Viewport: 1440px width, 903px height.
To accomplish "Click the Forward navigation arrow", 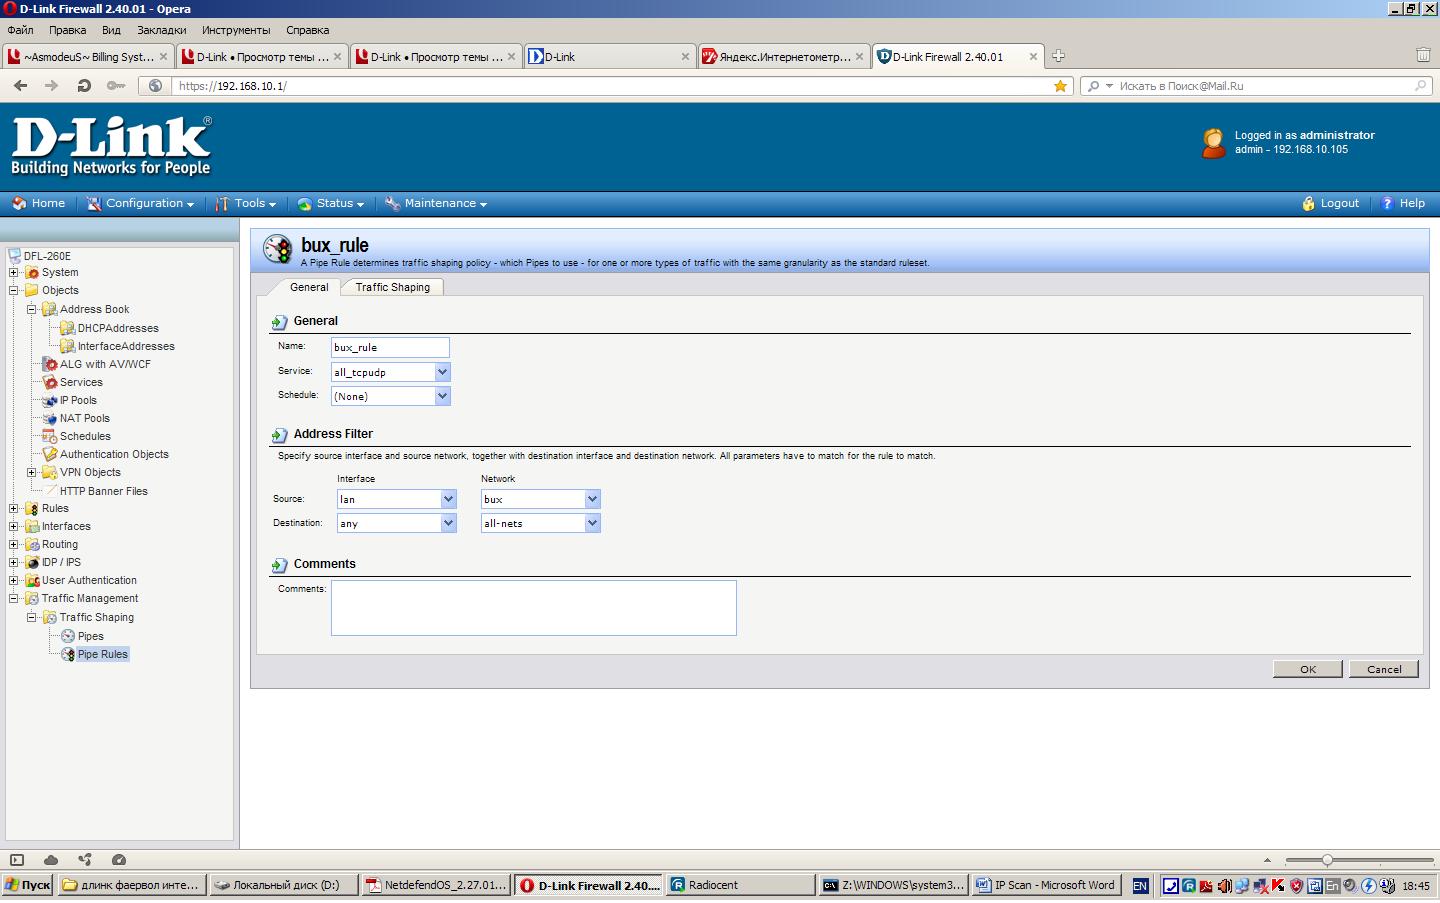I will [52, 86].
